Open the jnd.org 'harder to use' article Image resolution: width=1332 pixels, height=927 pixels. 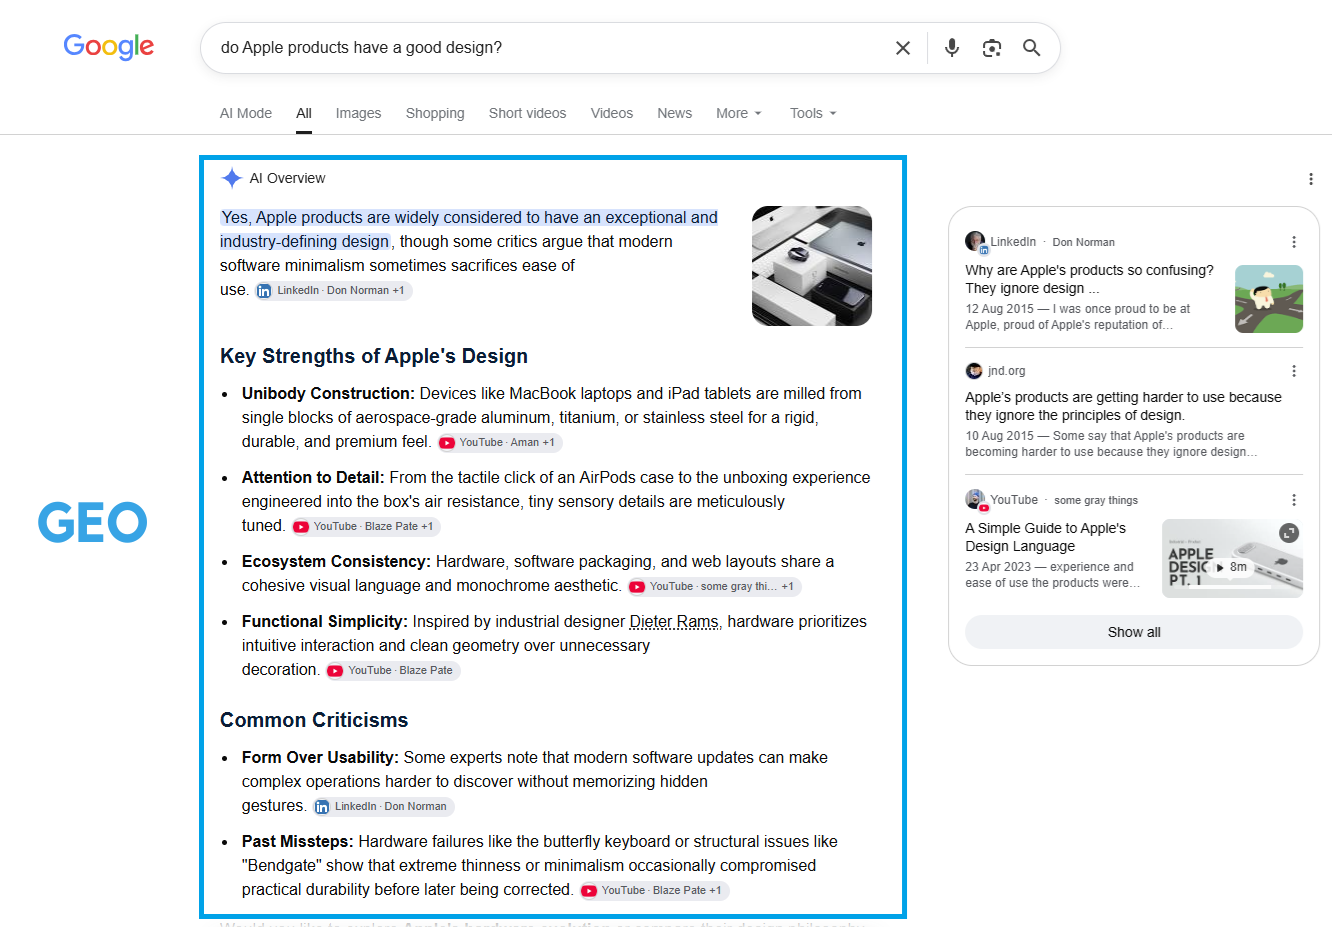1123,406
